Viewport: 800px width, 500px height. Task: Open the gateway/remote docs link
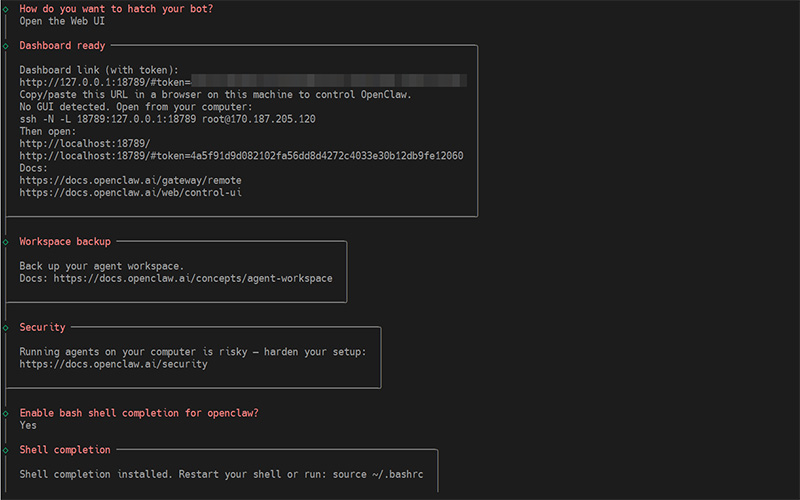(130, 180)
